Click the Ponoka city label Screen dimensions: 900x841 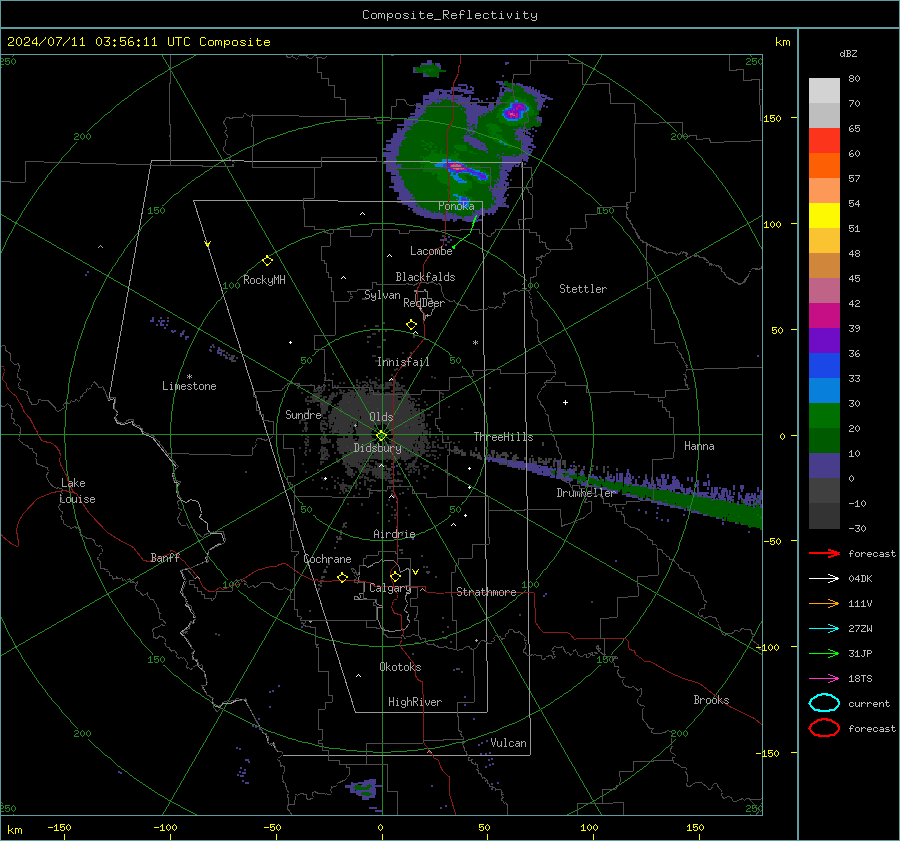point(456,206)
